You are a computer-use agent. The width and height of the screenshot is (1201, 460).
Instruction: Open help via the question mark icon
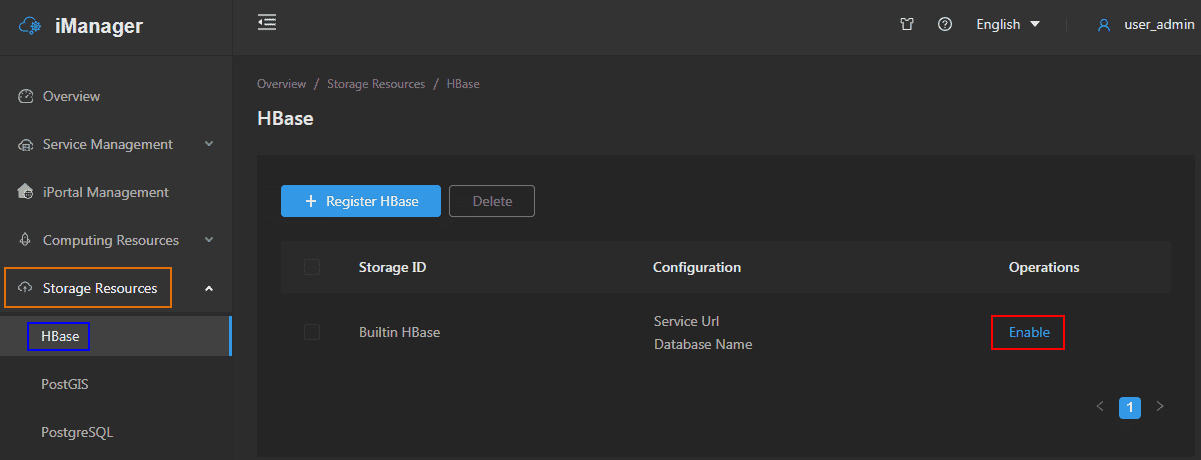(x=944, y=24)
